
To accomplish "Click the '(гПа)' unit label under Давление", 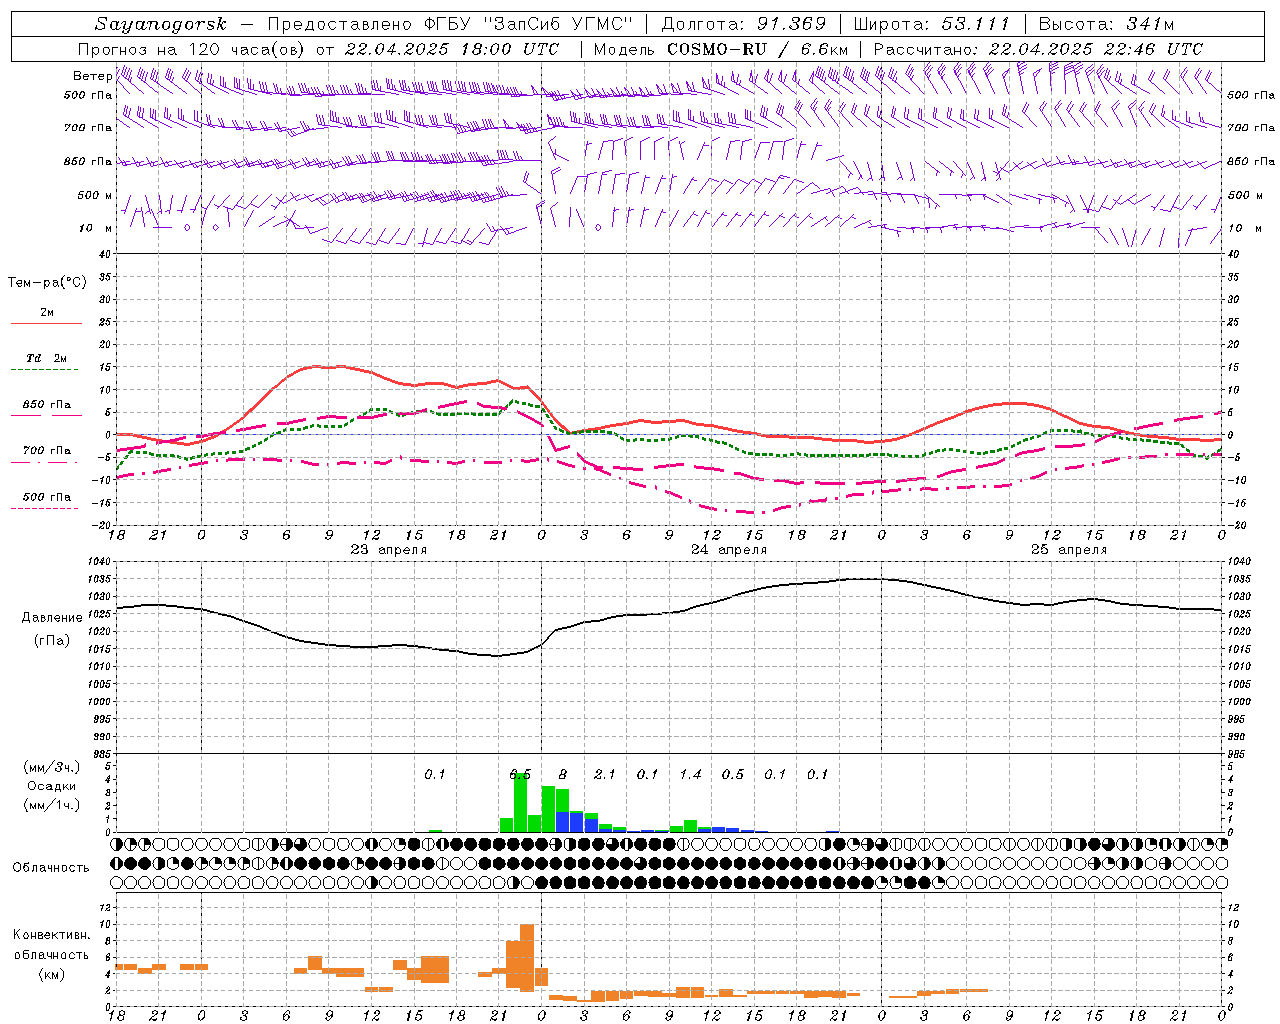I will (x=52, y=640).
